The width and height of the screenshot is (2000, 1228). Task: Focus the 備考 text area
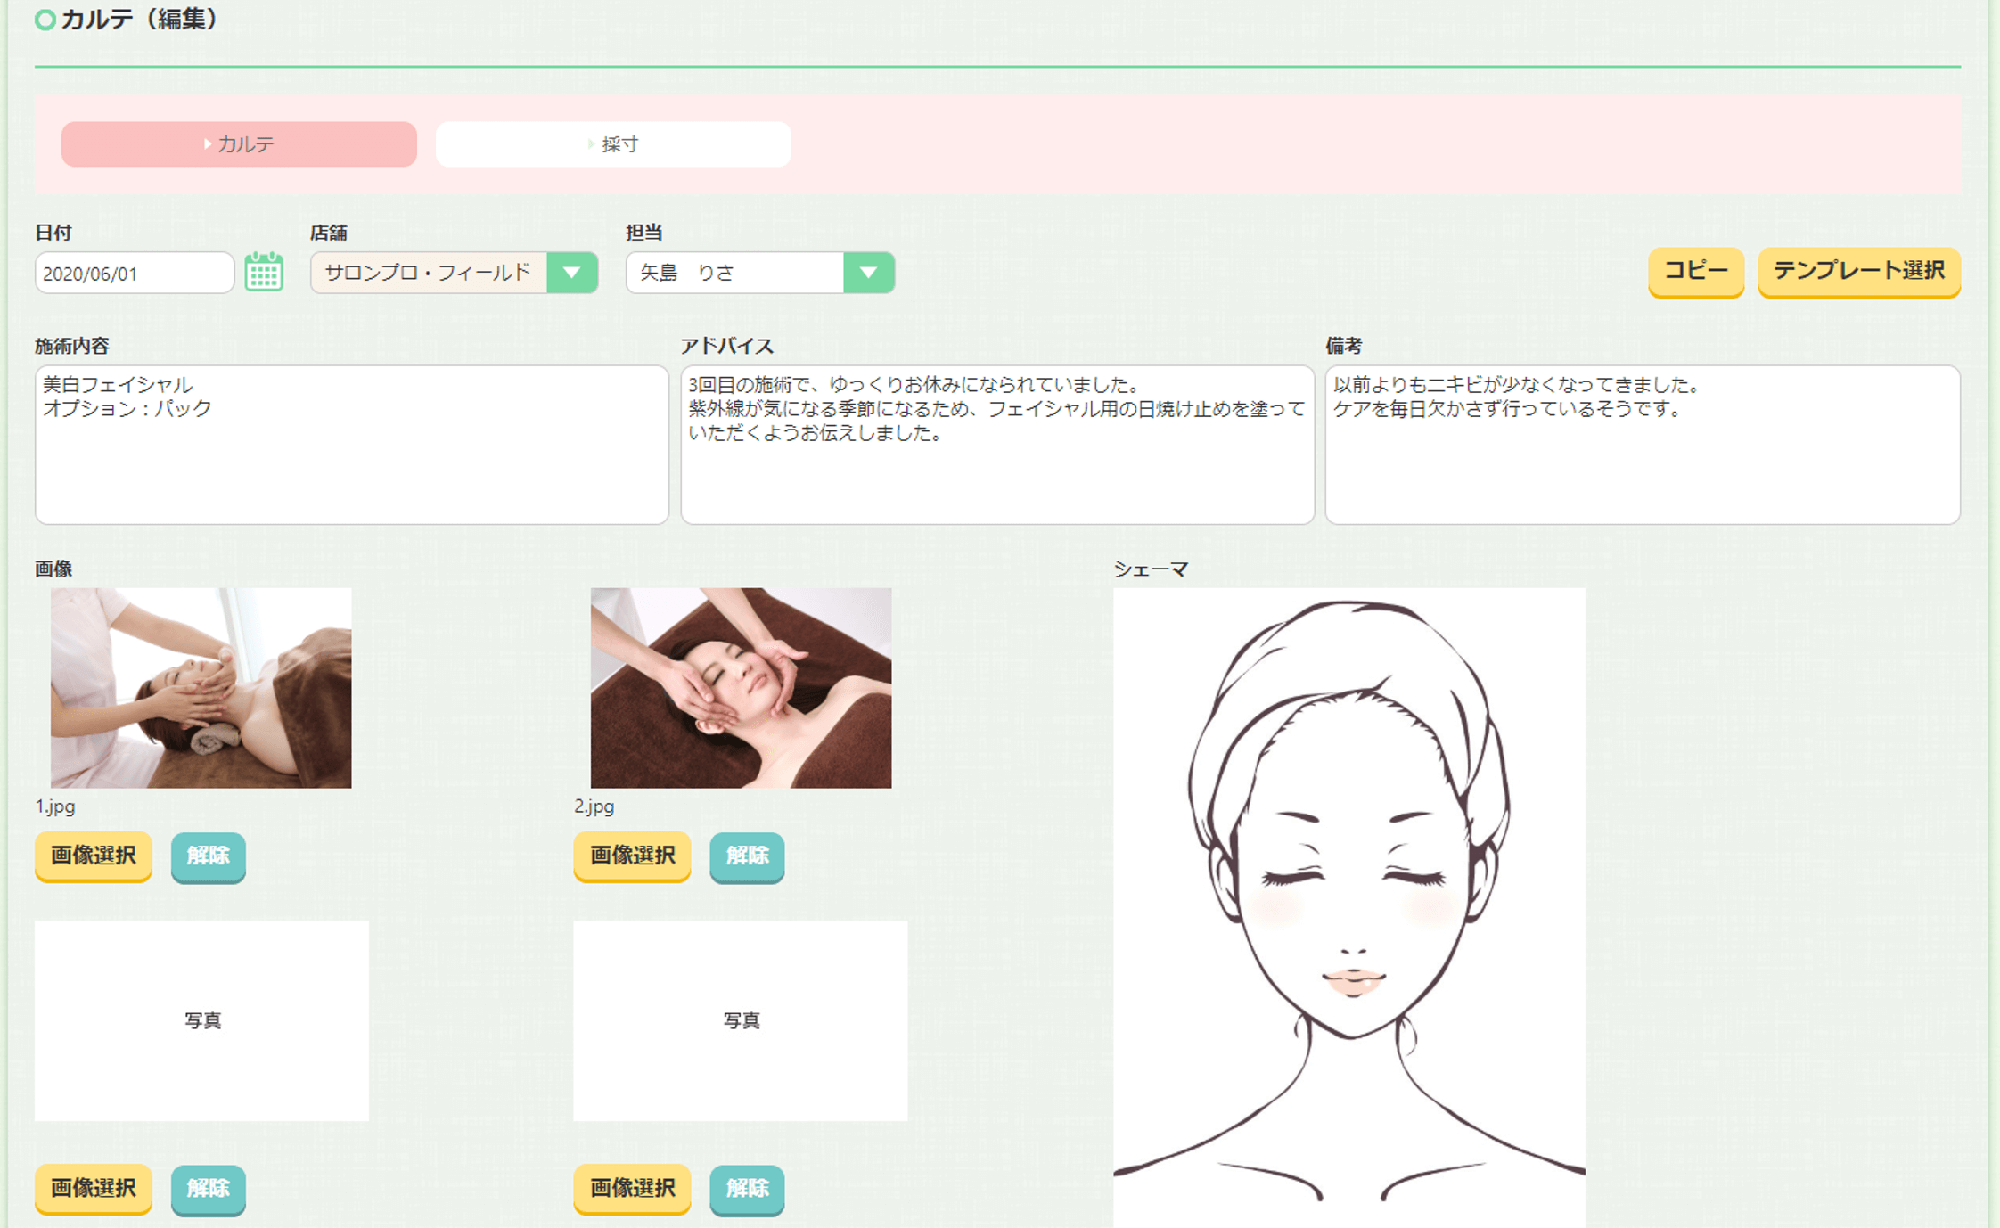pos(1643,444)
